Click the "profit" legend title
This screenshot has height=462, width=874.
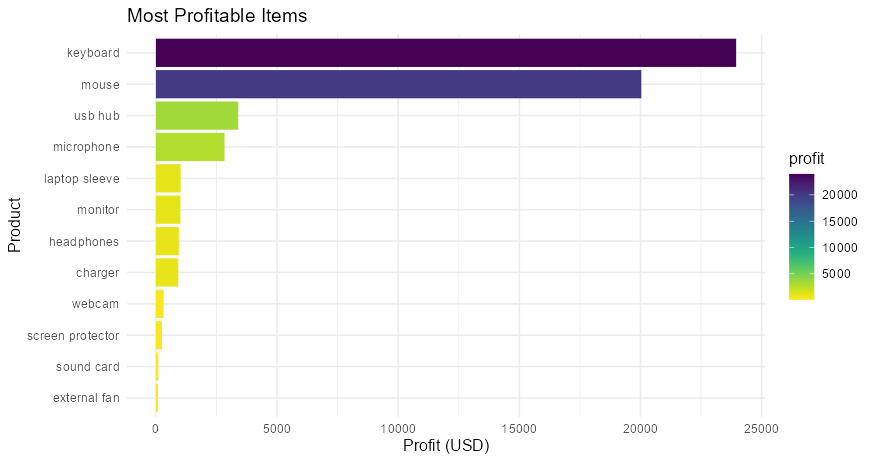[x=806, y=160]
